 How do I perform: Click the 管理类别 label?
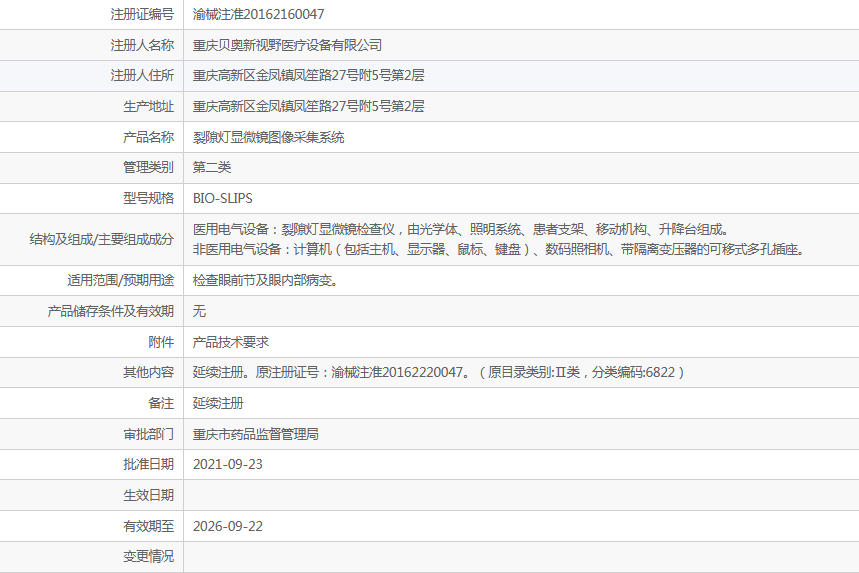click(x=148, y=167)
